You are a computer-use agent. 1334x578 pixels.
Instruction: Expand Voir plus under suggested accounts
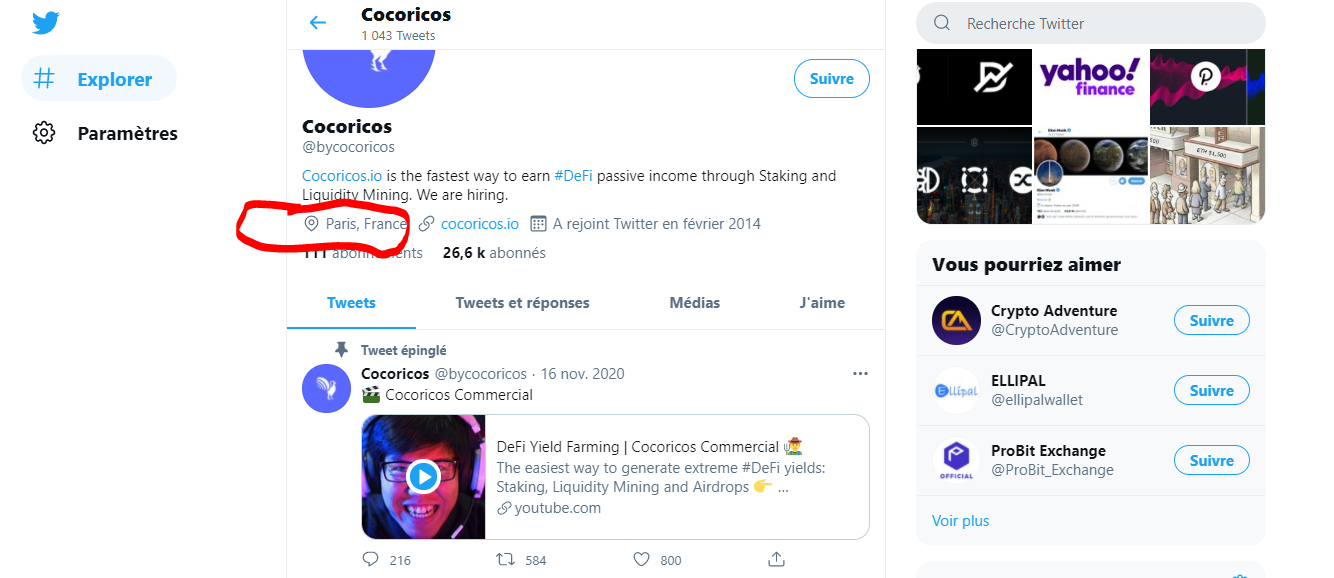coord(960,520)
